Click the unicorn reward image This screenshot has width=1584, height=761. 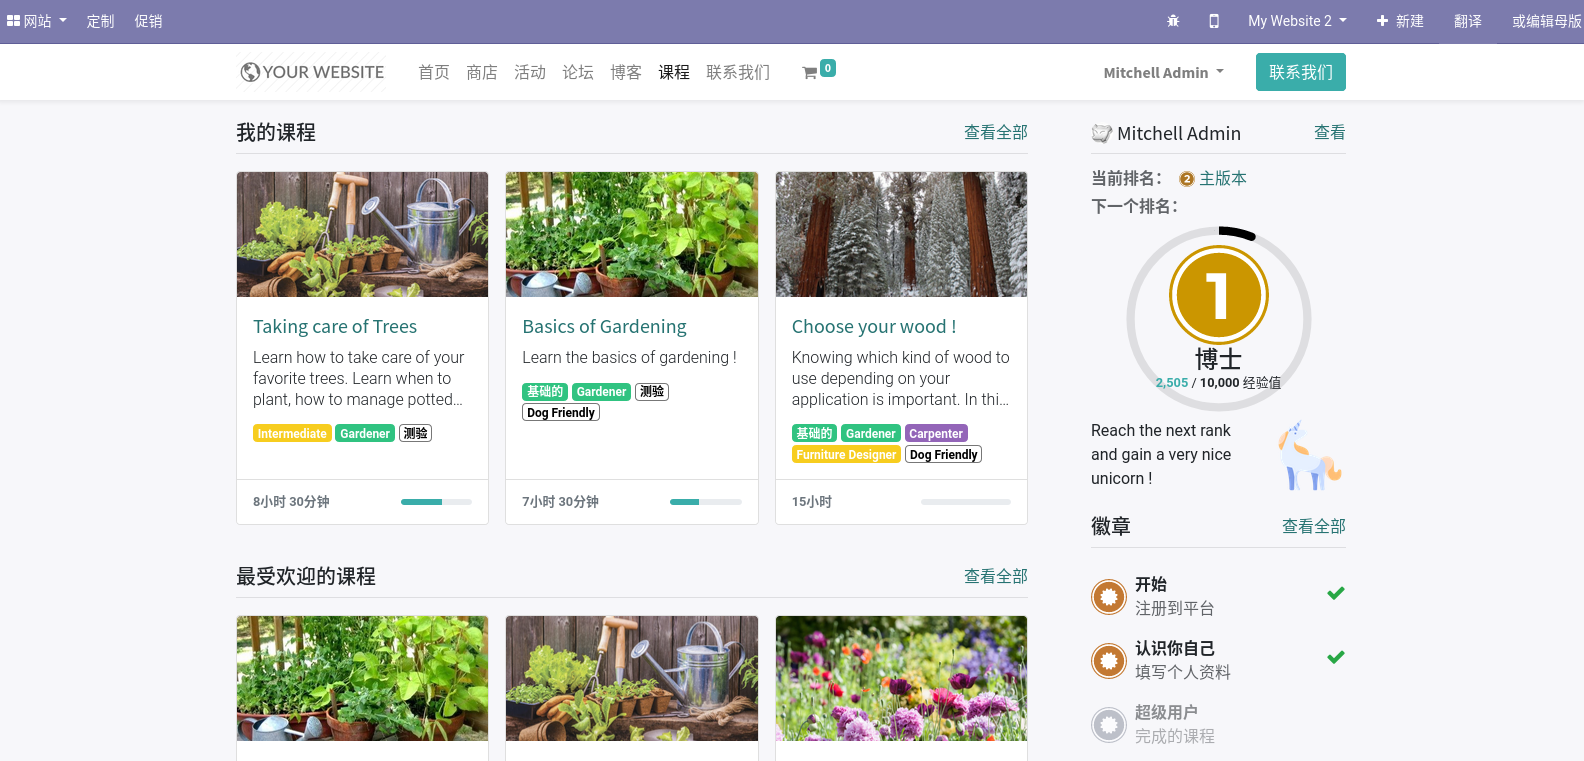[1309, 457]
